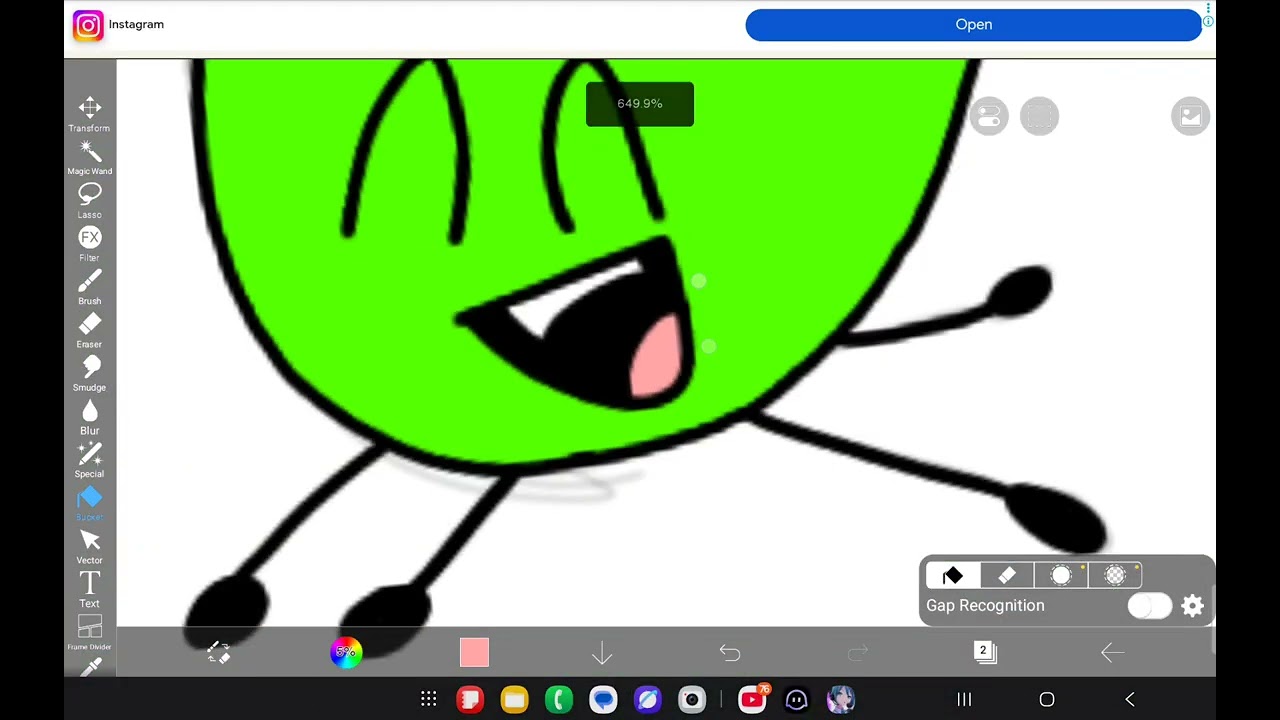1280x720 pixels.
Task: Open the Android apps grid drawer
Action: [428, 699]
